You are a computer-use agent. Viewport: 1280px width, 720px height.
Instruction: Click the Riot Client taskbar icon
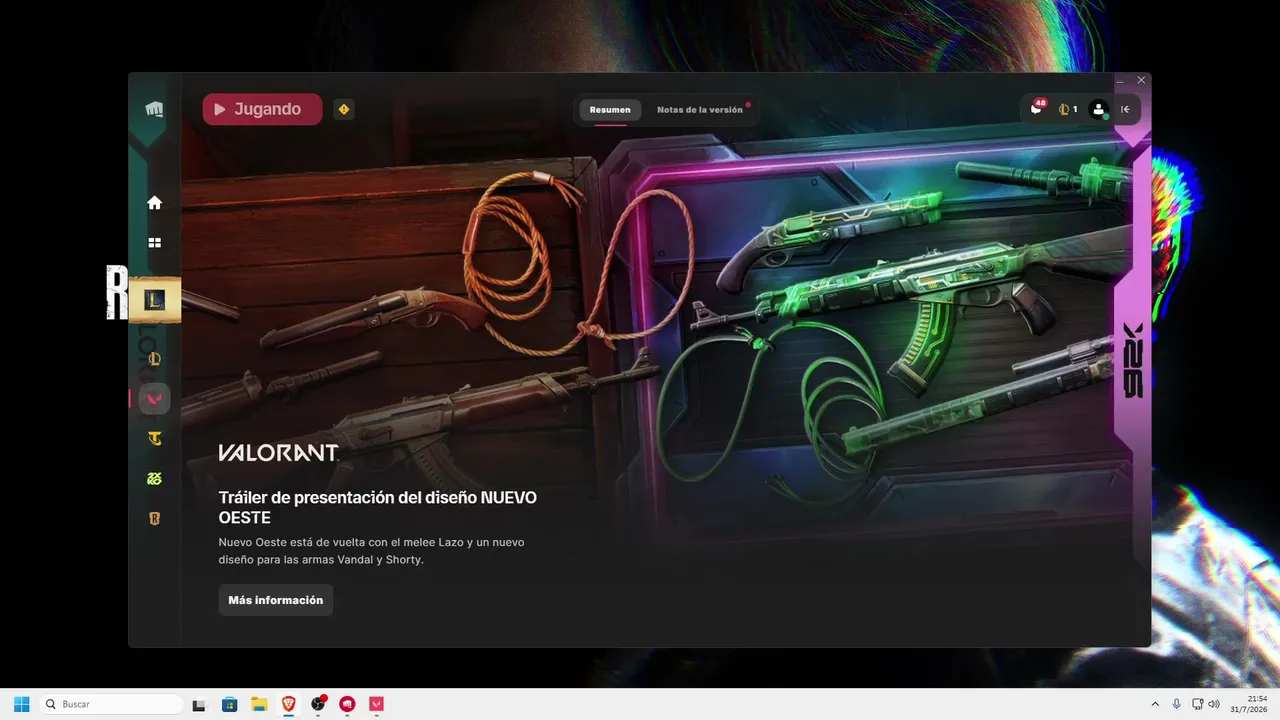click(x=347, y=704)
